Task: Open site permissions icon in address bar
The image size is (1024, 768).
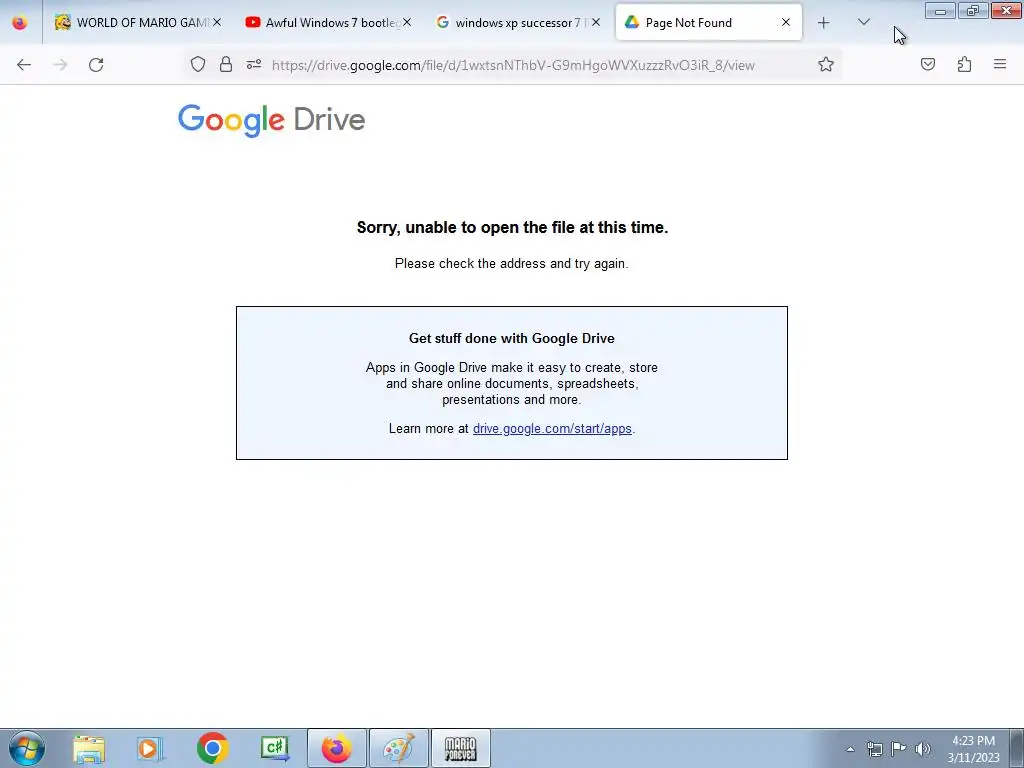Action: pyautogui.click(x=254, y=64)
